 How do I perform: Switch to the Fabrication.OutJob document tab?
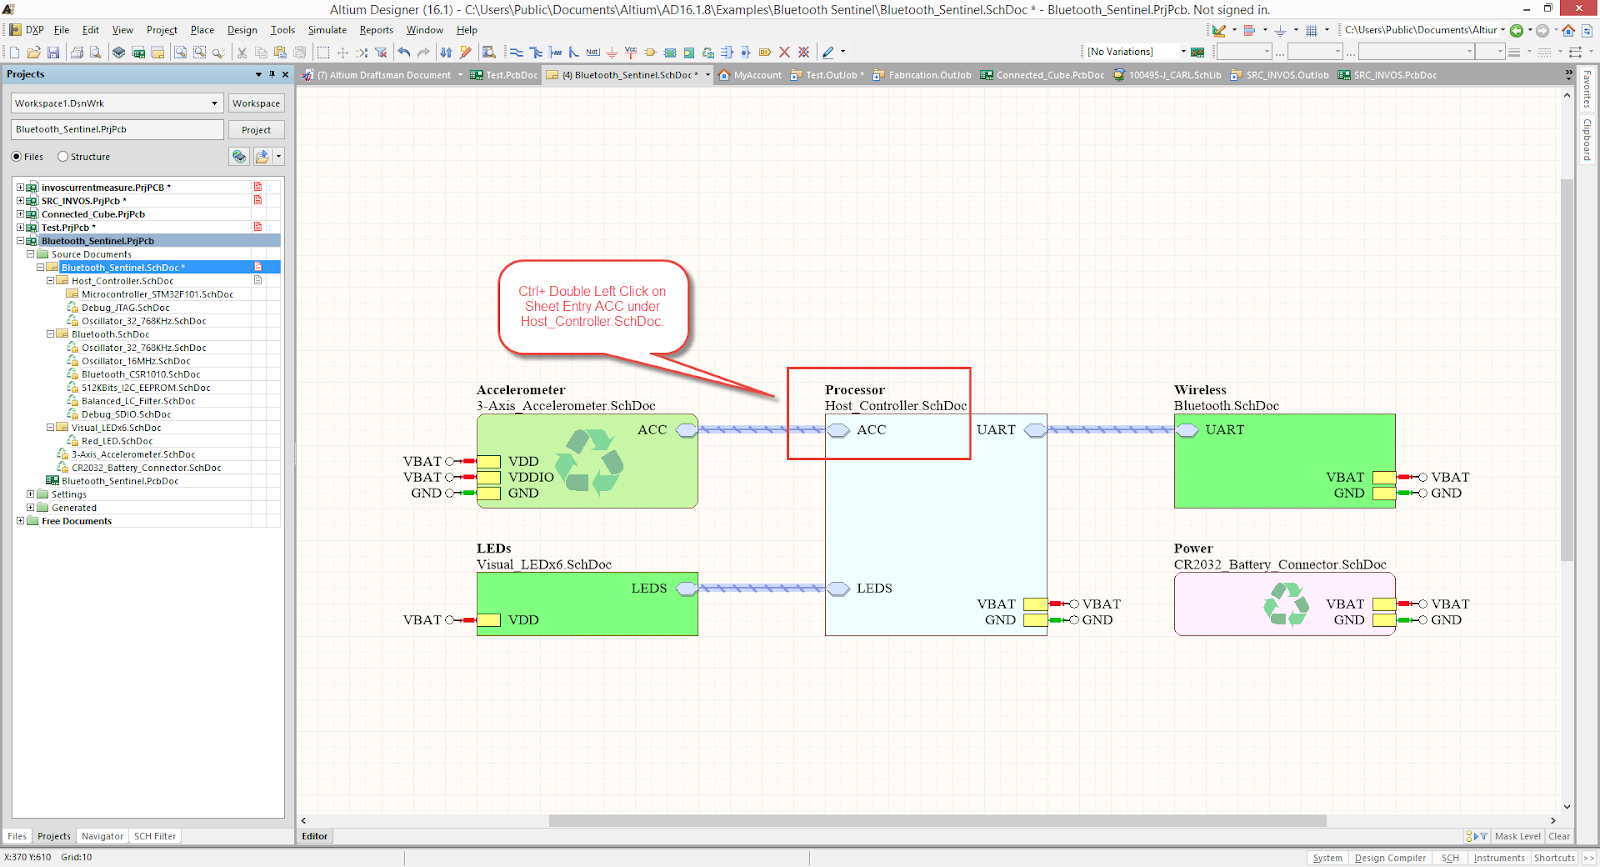tap(922, 75)
